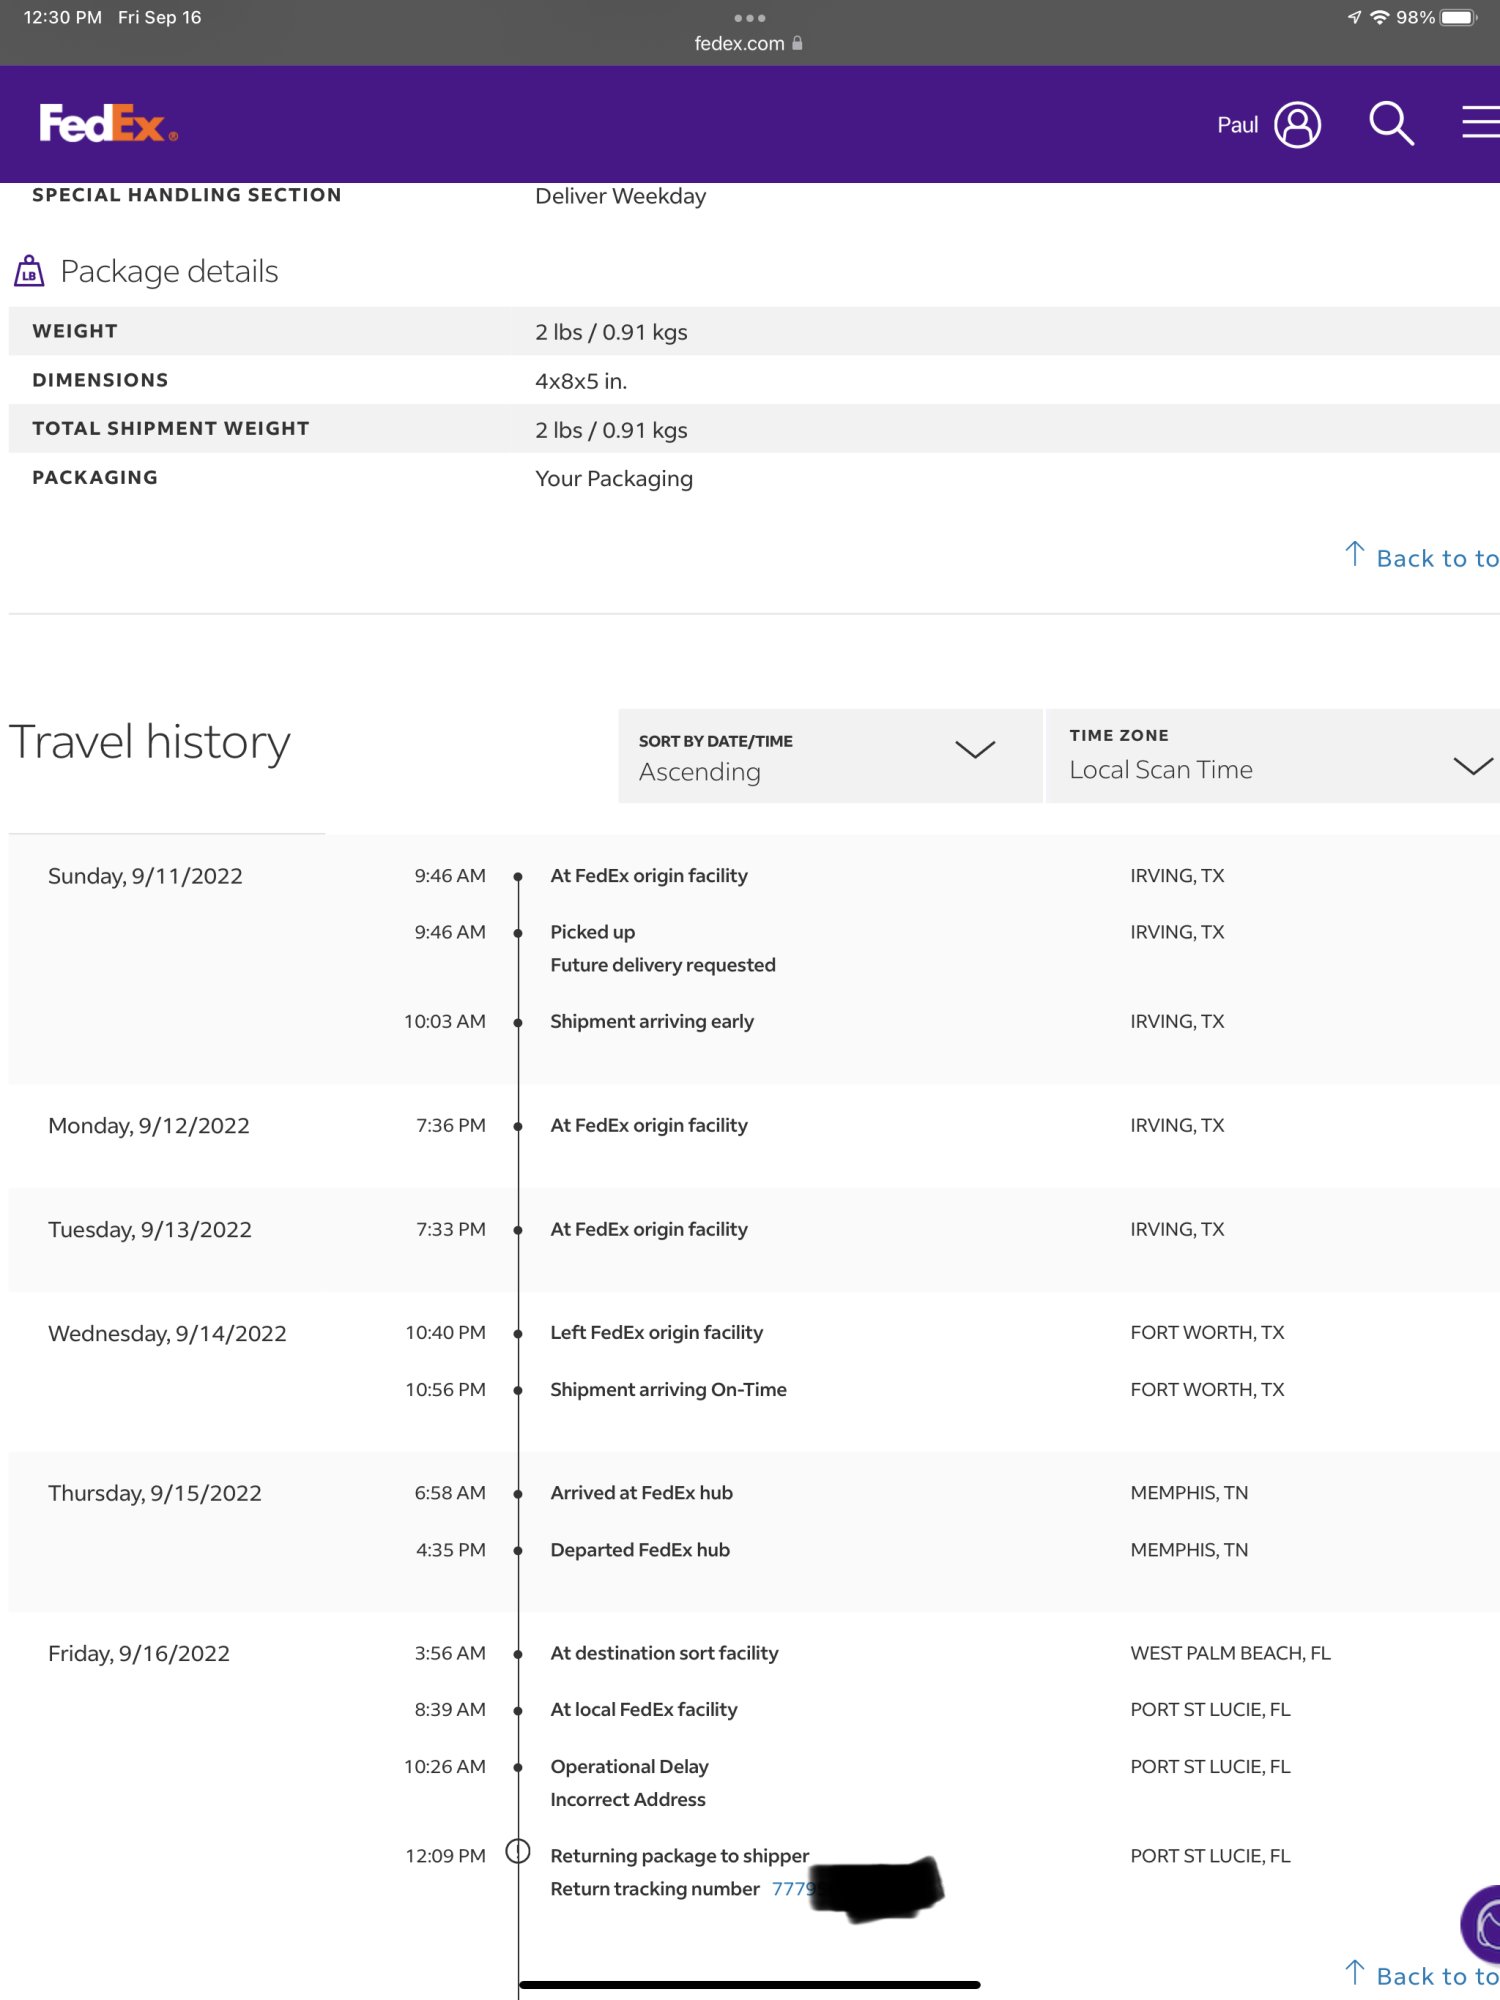Open the Paul account profile icon

[x=1297, y=125]
